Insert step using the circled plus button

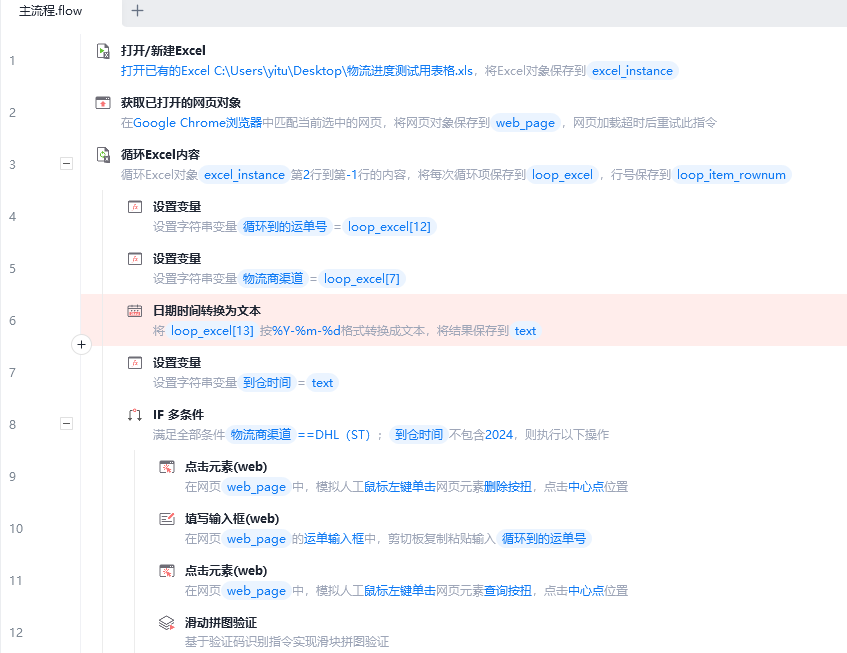tap(81, 345)
